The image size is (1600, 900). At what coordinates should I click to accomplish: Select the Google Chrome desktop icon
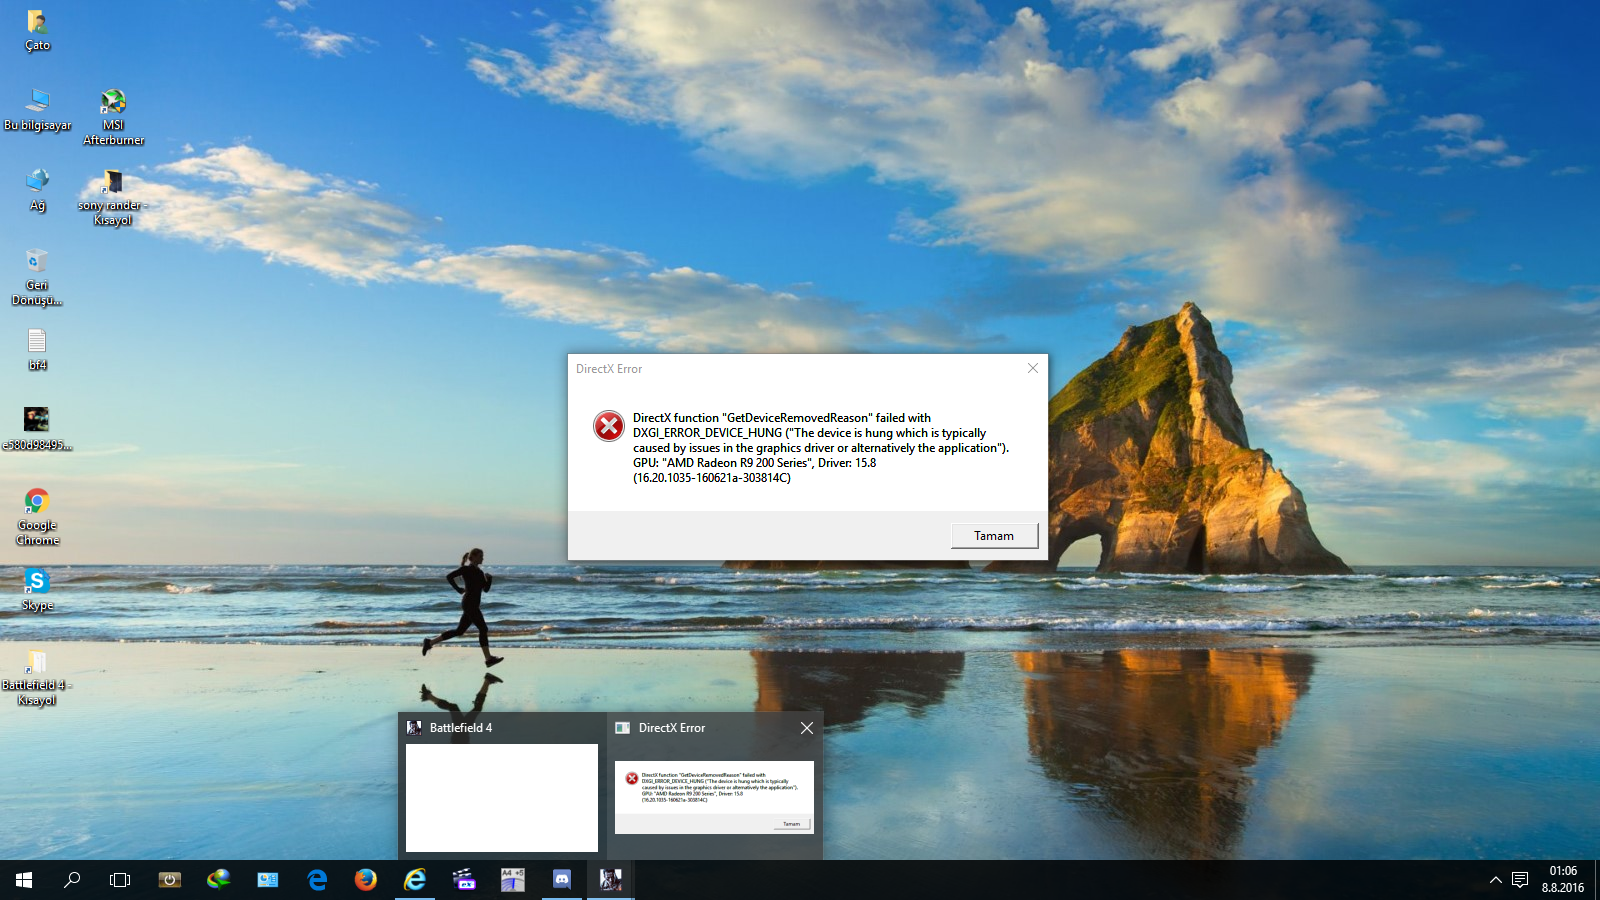[x=37, y=517]
